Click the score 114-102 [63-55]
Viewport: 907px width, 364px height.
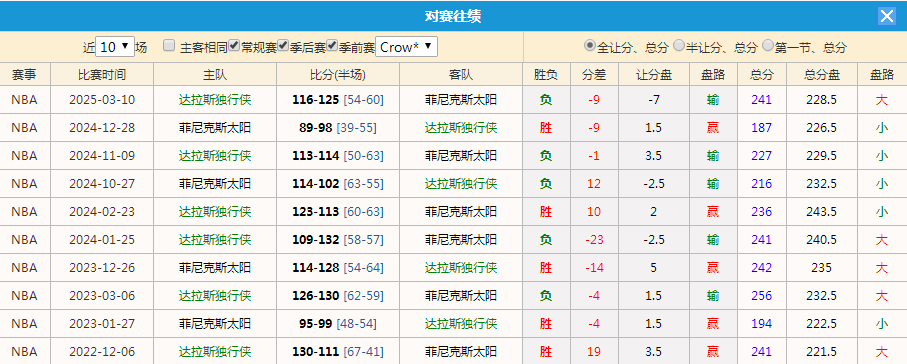click(x=338, y=183)
